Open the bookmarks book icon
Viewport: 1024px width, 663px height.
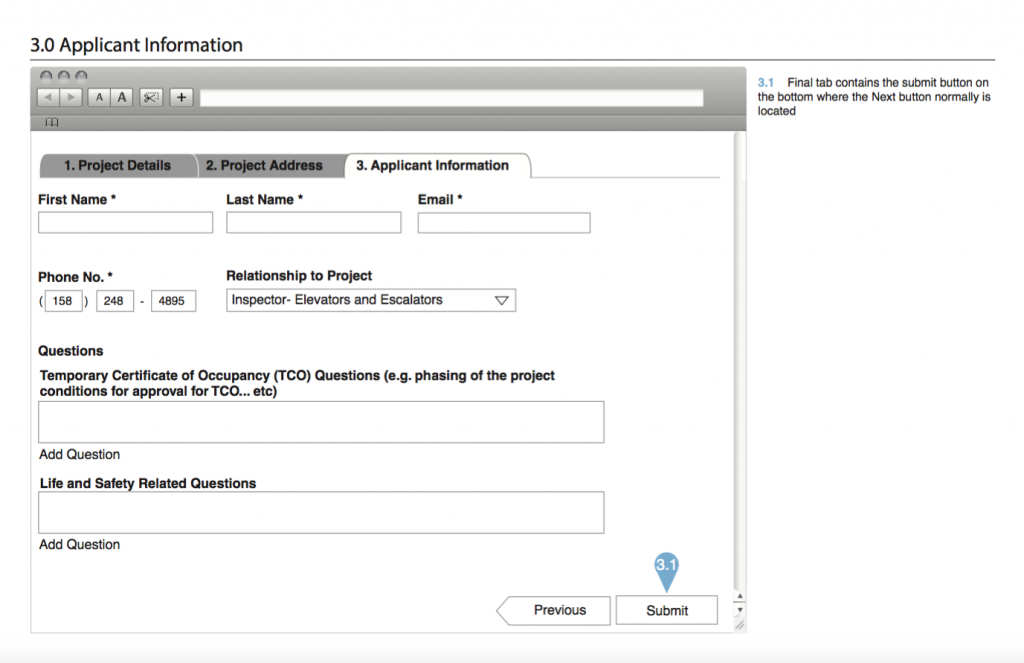[x=52, y=123]
